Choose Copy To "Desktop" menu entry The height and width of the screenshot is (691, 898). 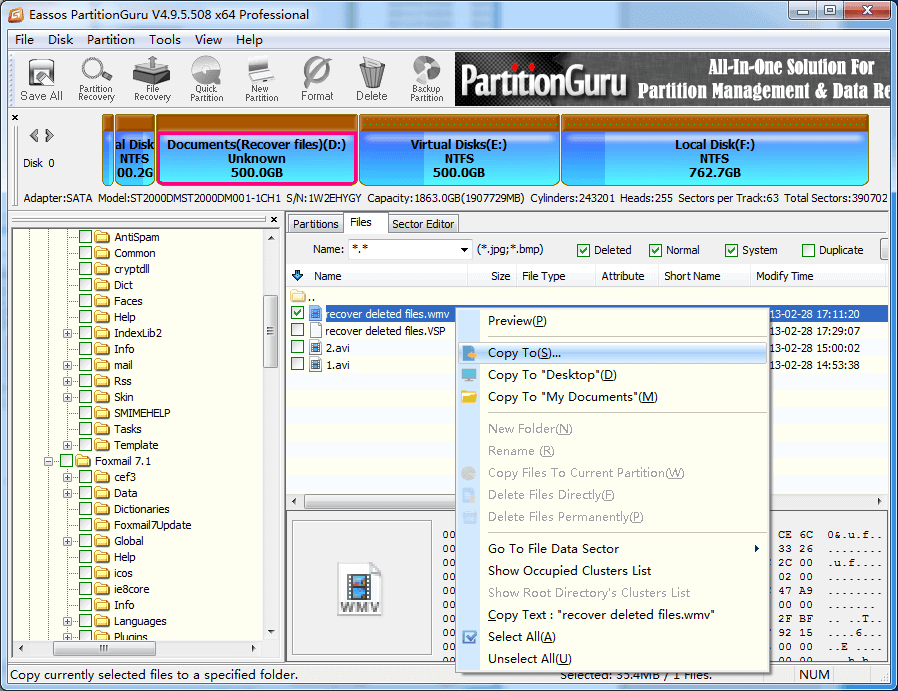[552, 375]
